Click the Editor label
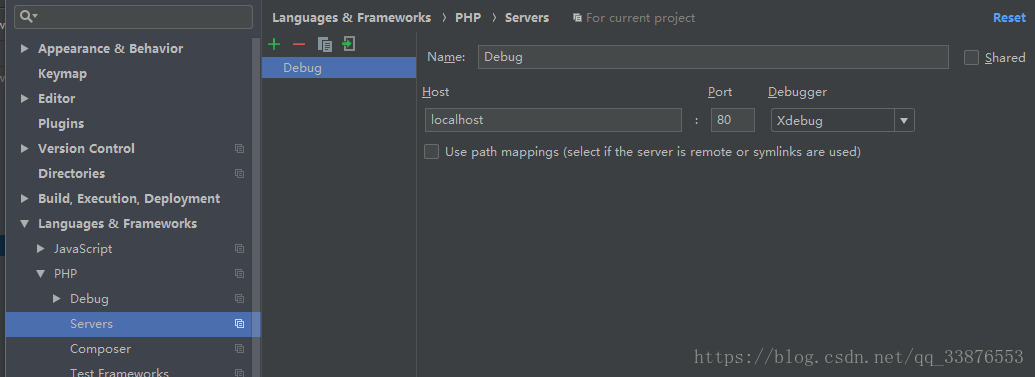 pos(57,98)
